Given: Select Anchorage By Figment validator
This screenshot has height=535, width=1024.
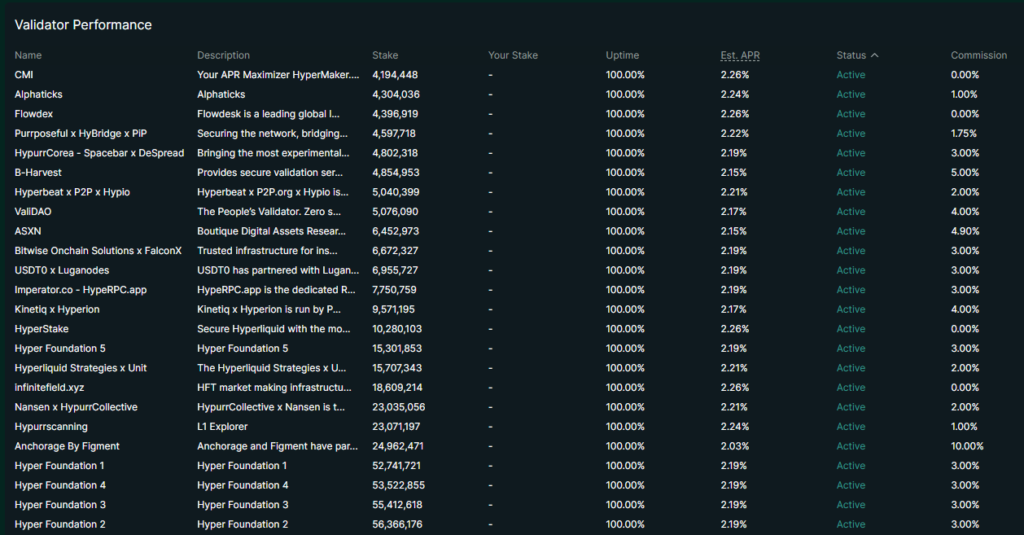Looking at the screenshot, I should pos(67,447).
